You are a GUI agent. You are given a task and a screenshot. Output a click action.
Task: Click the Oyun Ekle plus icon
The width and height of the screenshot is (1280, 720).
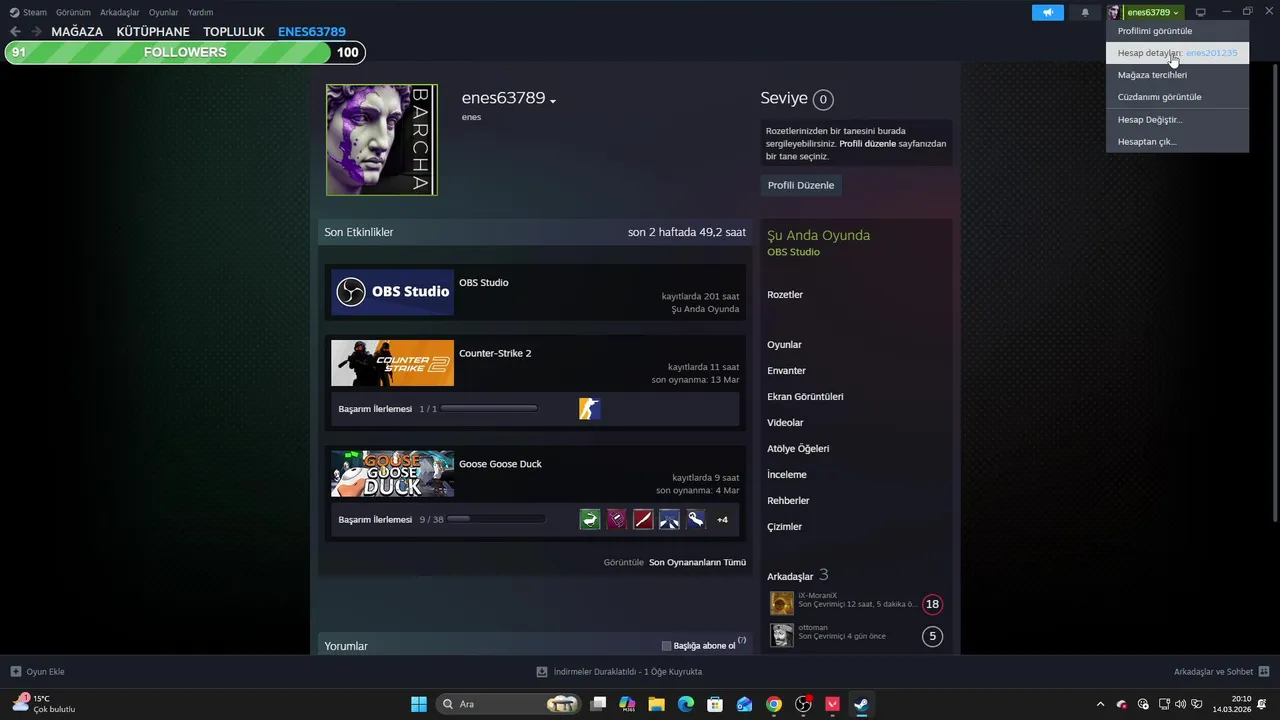point(16,672)
